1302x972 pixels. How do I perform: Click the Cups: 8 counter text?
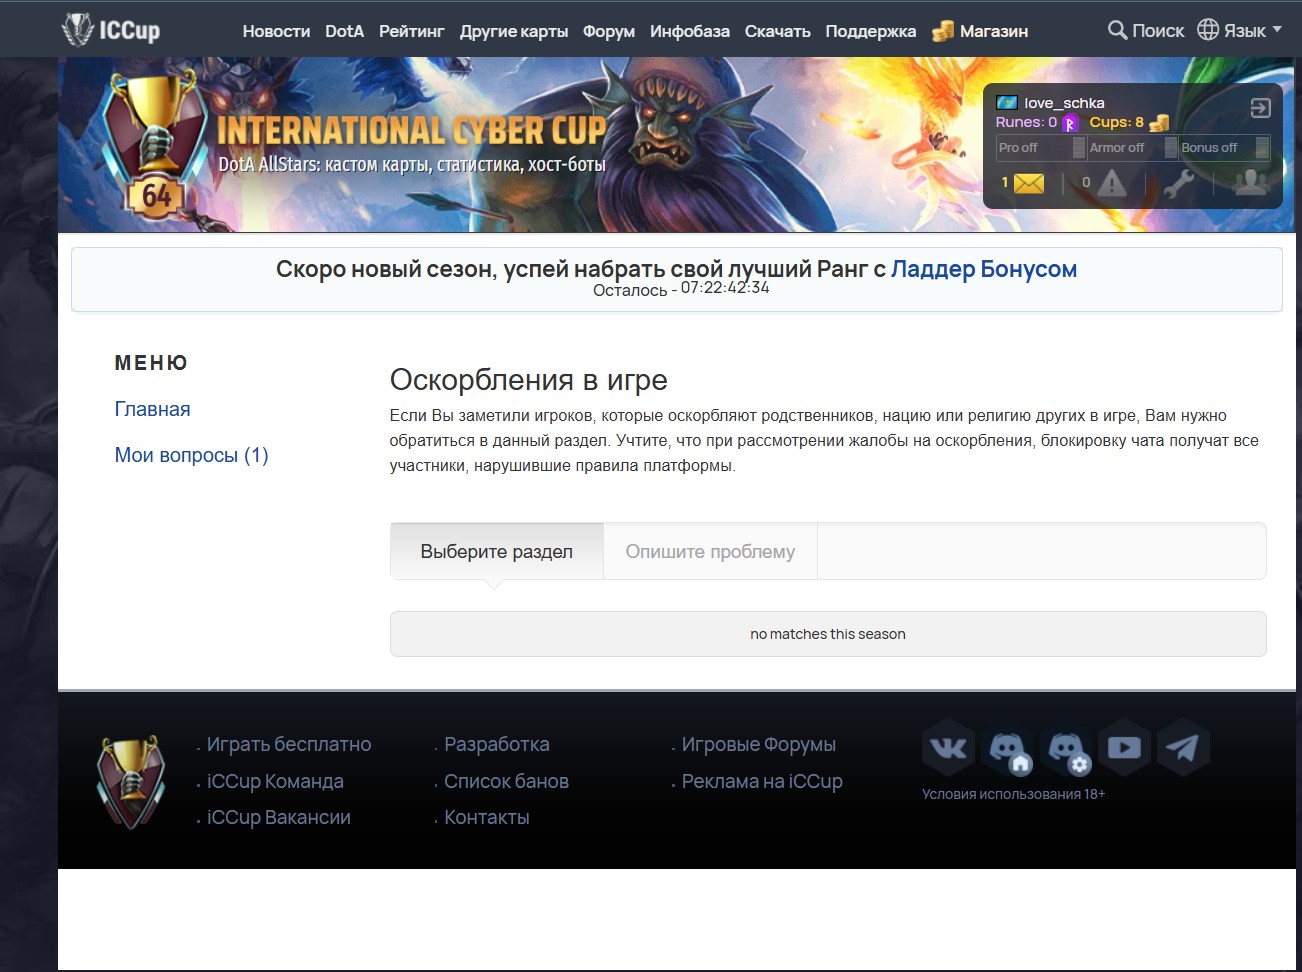1116,122
